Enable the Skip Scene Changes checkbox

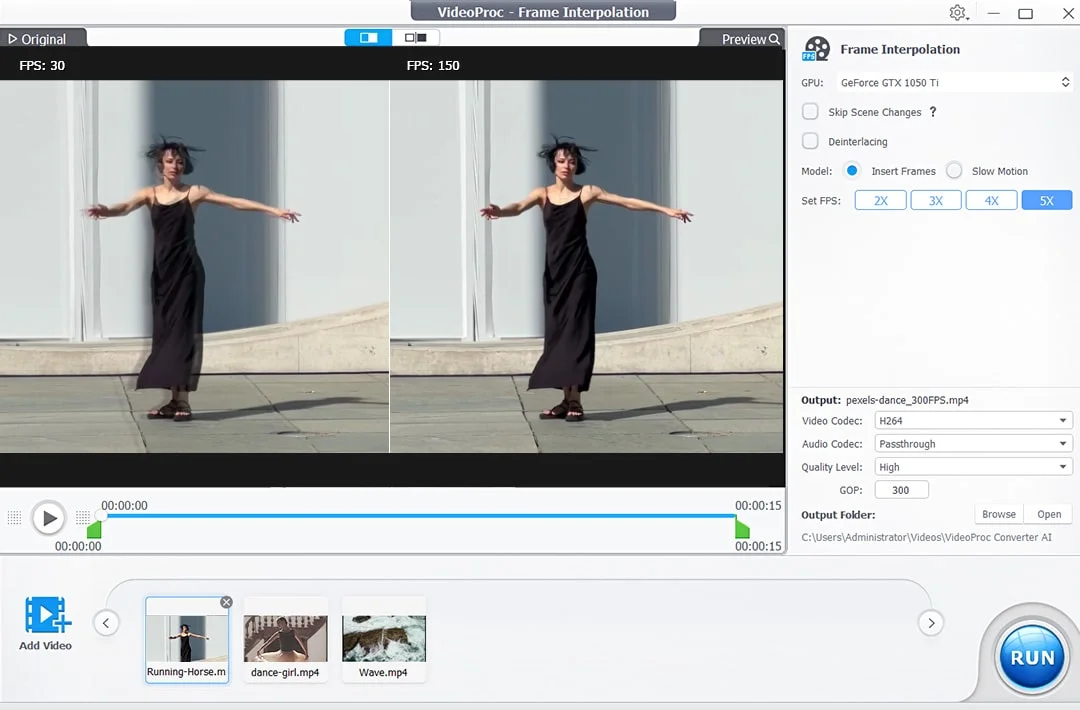tap(810, 112)
